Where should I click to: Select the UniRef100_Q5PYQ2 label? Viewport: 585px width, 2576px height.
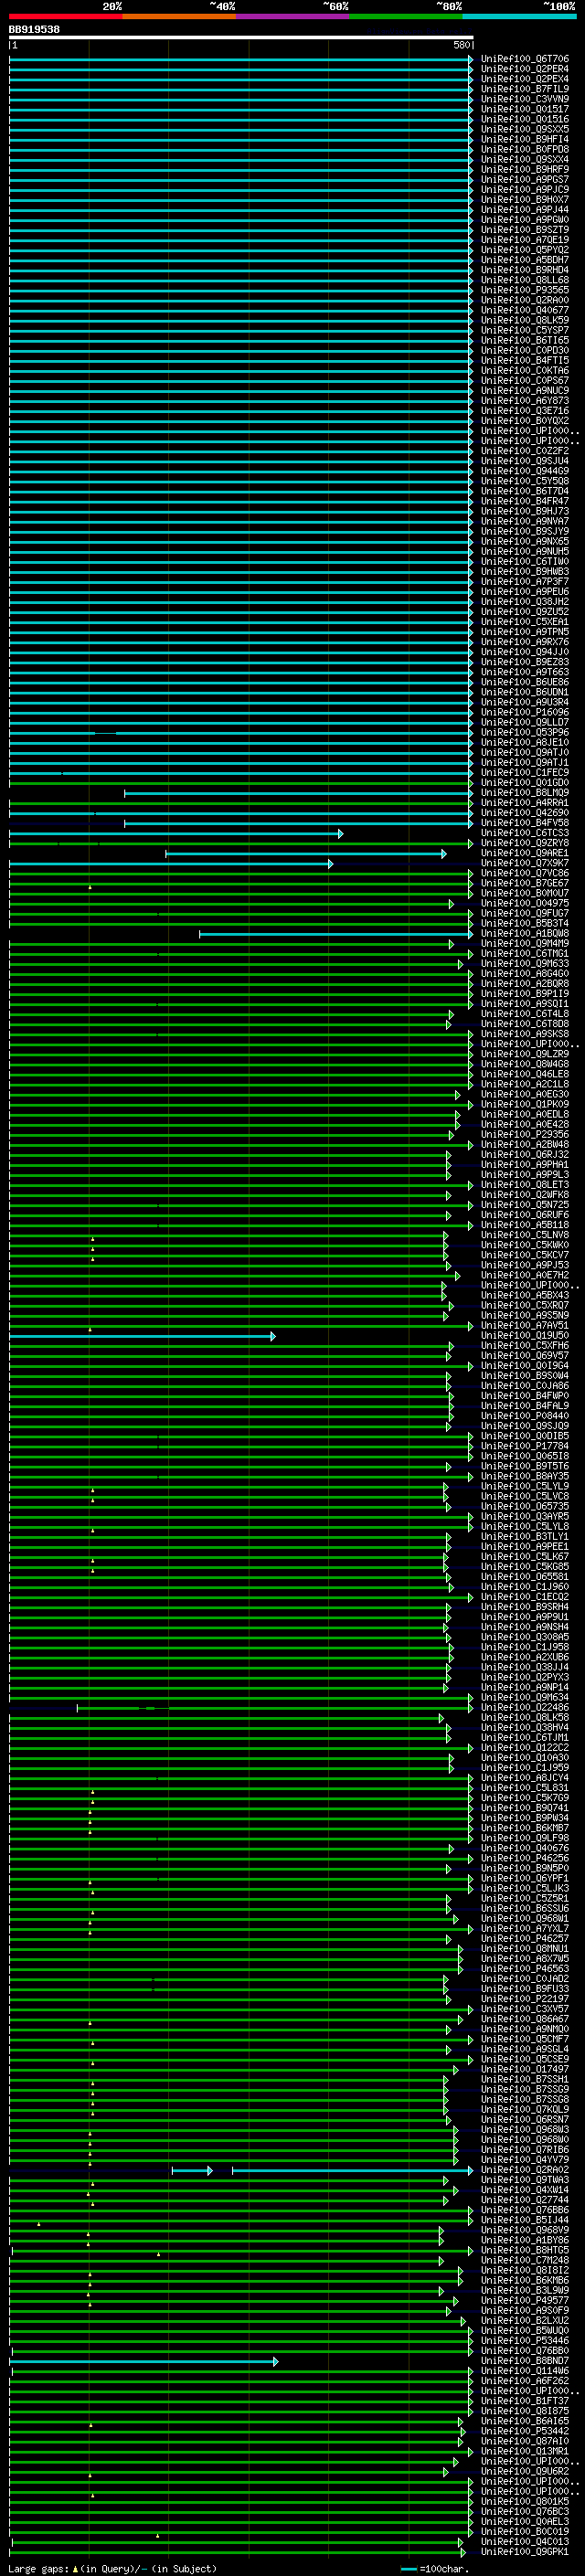[525, 250]
